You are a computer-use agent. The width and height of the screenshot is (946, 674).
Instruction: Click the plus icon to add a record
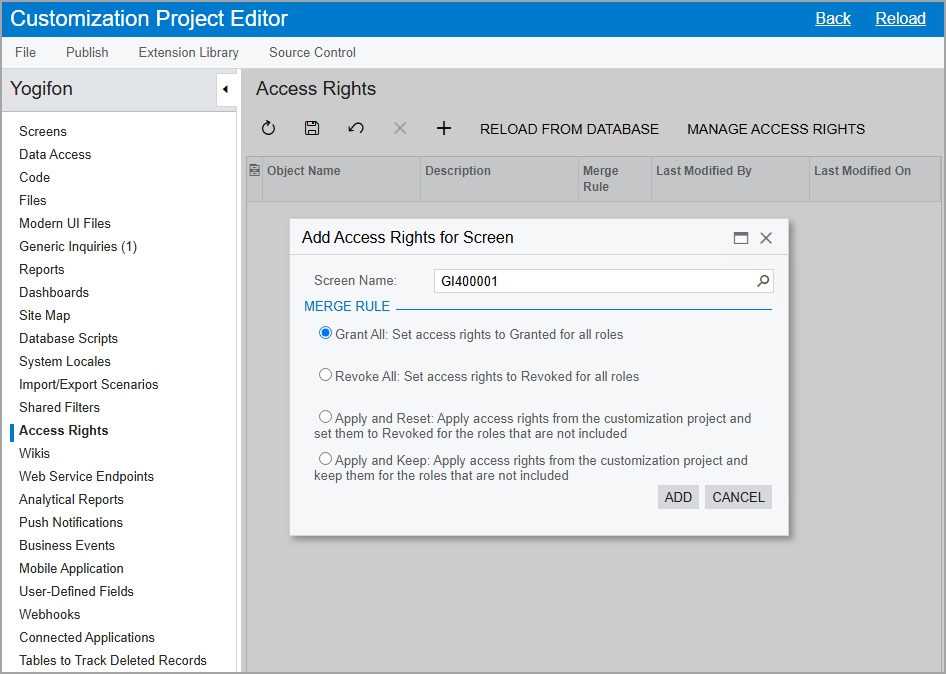click(444, 128)
